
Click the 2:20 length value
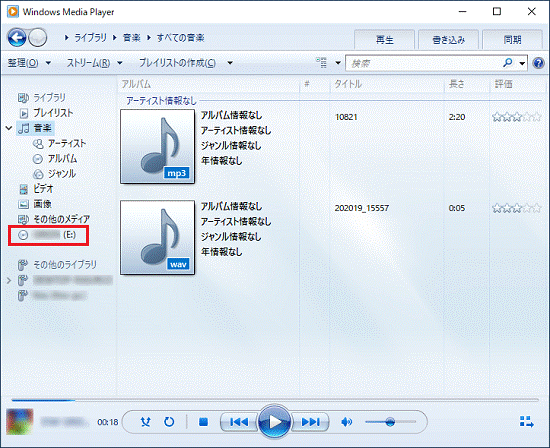pyautogui.click(x=457, y=117)
